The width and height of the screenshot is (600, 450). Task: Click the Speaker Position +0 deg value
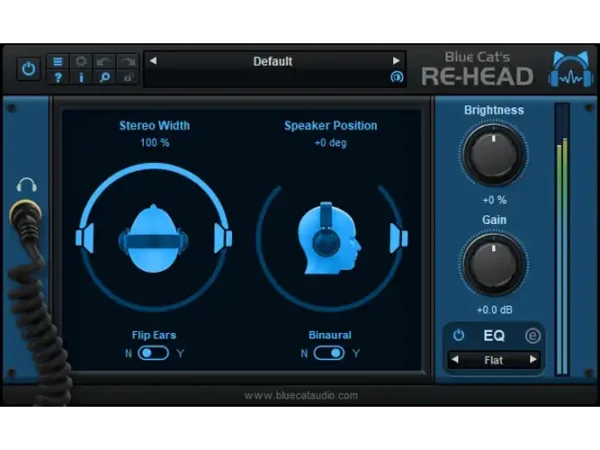[x=330, y=143]
